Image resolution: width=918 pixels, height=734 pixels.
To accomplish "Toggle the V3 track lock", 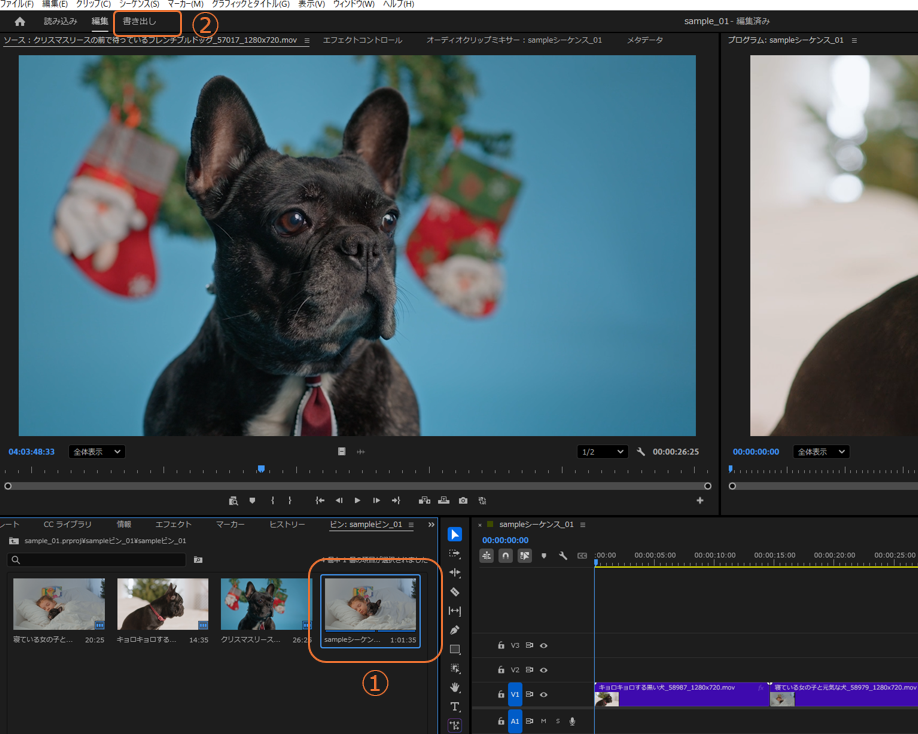I will (501, 646).
